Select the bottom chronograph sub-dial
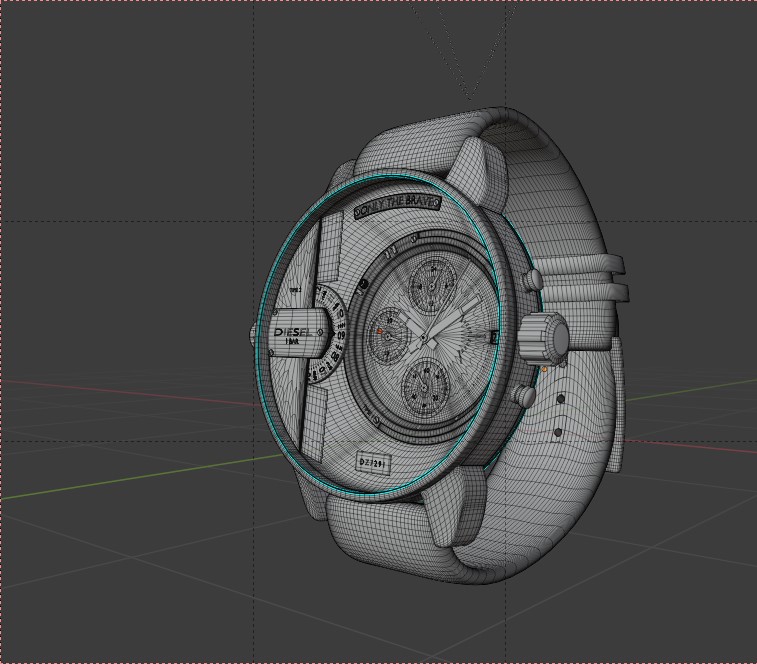757x664 pixels. 428,382
